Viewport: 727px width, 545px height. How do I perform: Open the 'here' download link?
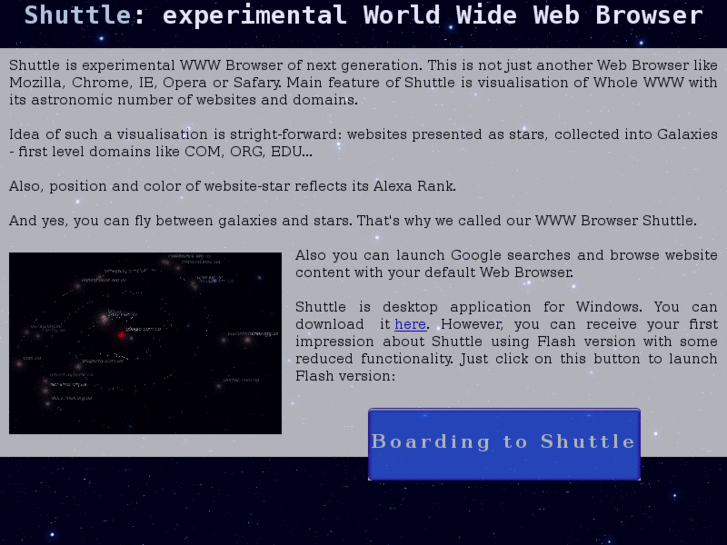coord(410,324)
